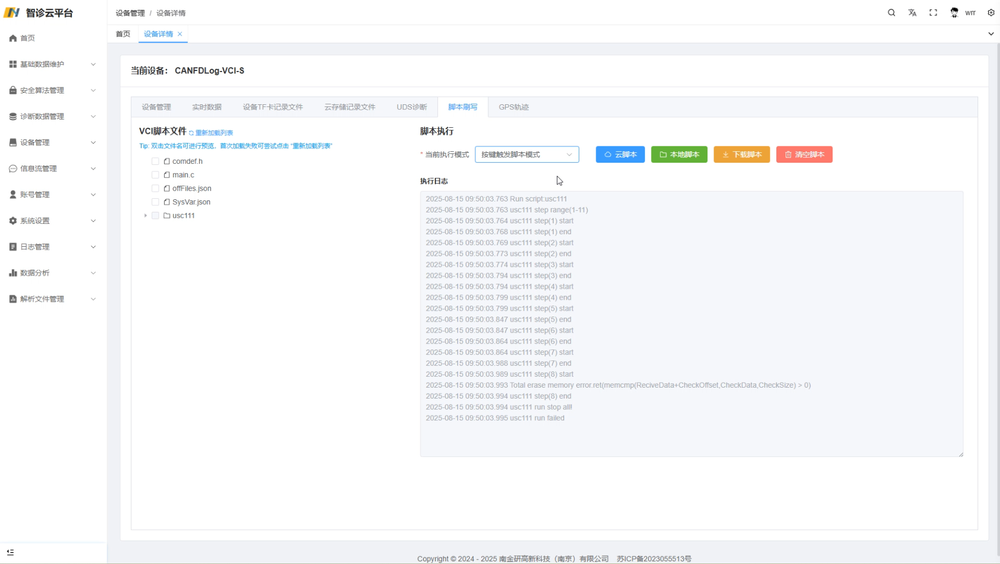Tick the main.c checkbox
This screenshot has width=1000, height=564.
click(156, 175)
